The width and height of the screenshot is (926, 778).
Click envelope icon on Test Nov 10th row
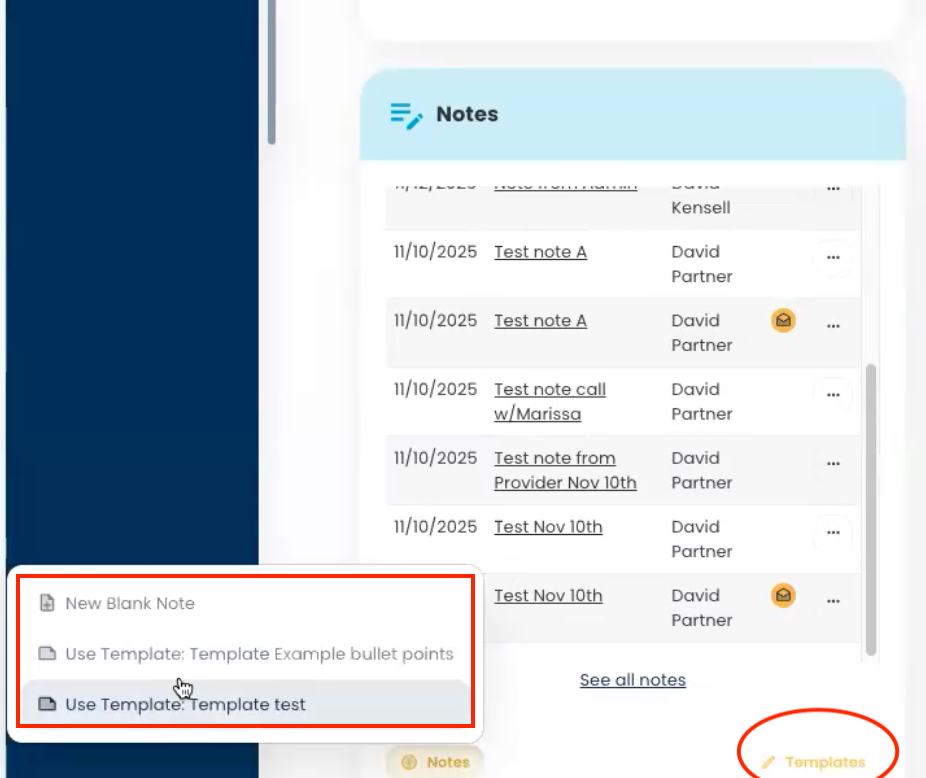pos(783,596)
